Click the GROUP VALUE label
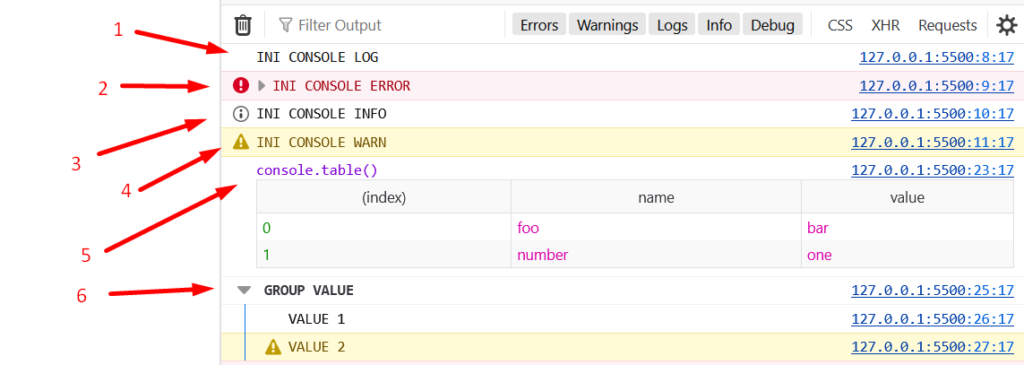Image resolution: width=1024 pixels, height=365 pixels. click(308, 291)
